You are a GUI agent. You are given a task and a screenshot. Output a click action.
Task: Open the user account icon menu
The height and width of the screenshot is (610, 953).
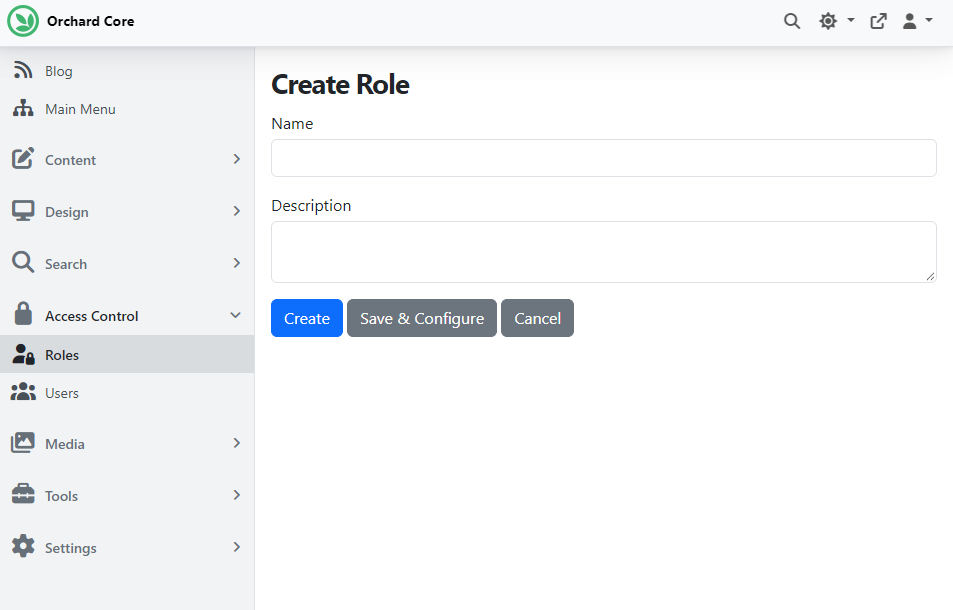909,21
